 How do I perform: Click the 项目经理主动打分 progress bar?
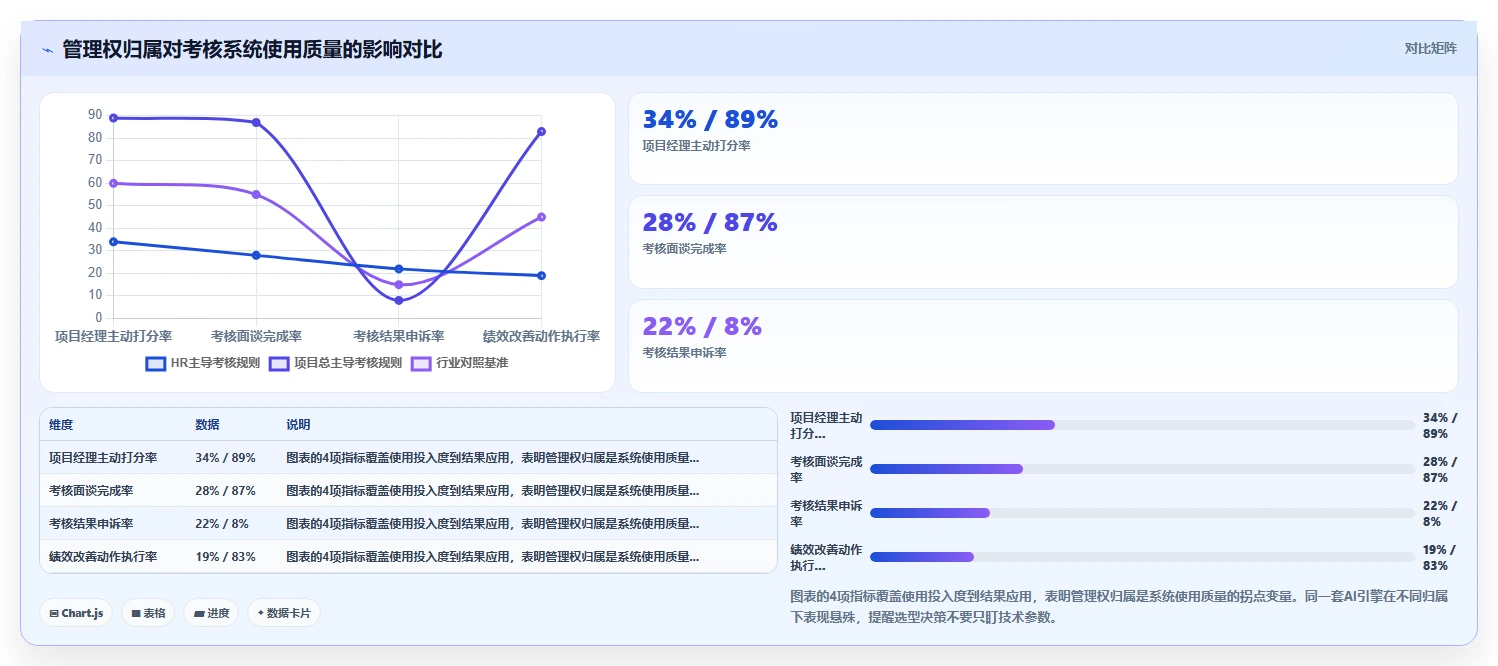point(1142,425)
